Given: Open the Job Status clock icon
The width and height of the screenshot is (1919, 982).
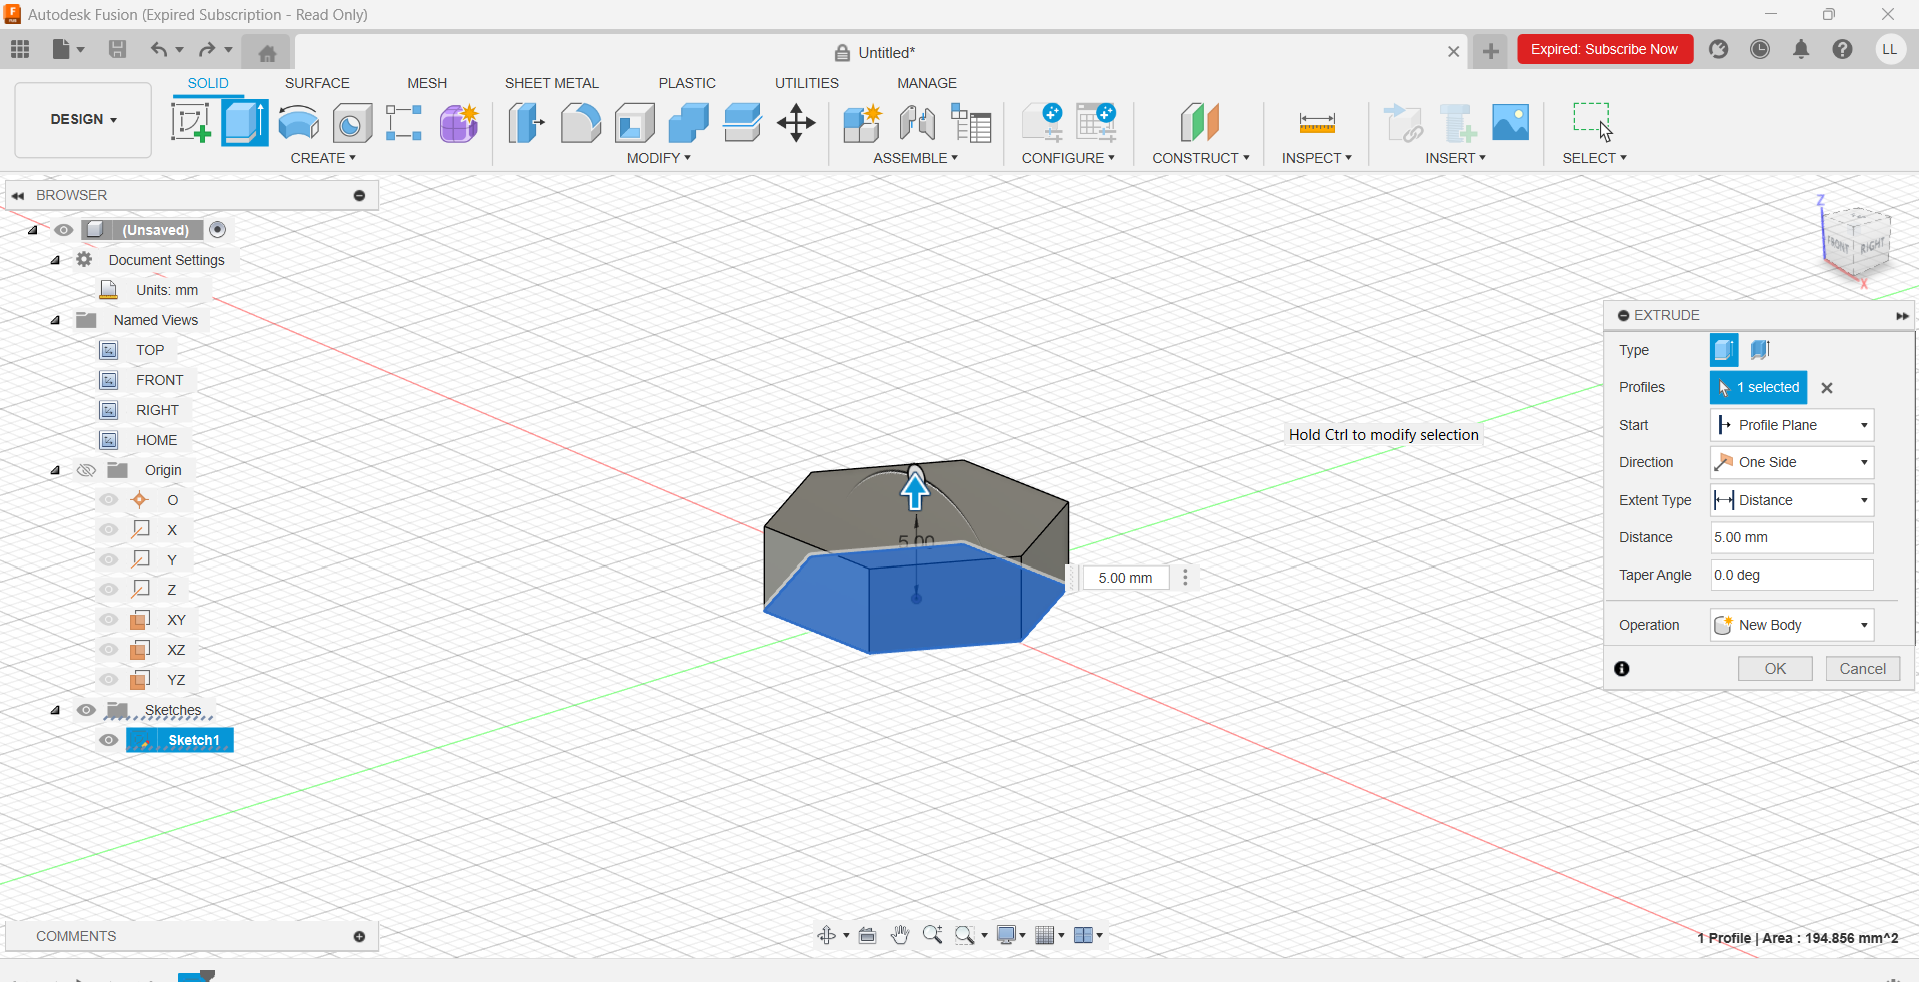Looking at the screenshot, I should [1760, 49].
